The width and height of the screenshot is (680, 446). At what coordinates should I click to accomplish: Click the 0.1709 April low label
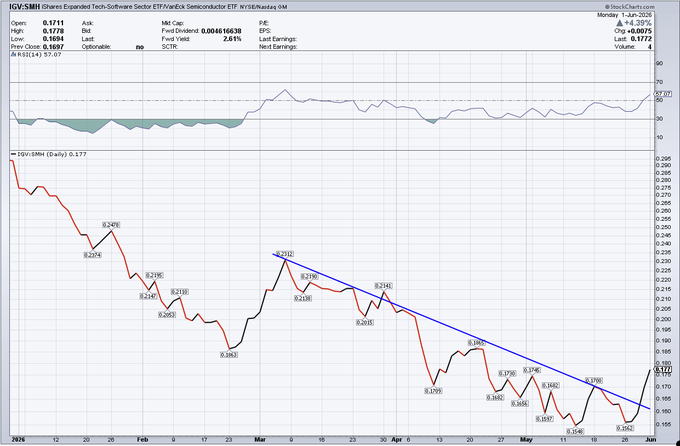pyautogui.click(x=433, y=391)
